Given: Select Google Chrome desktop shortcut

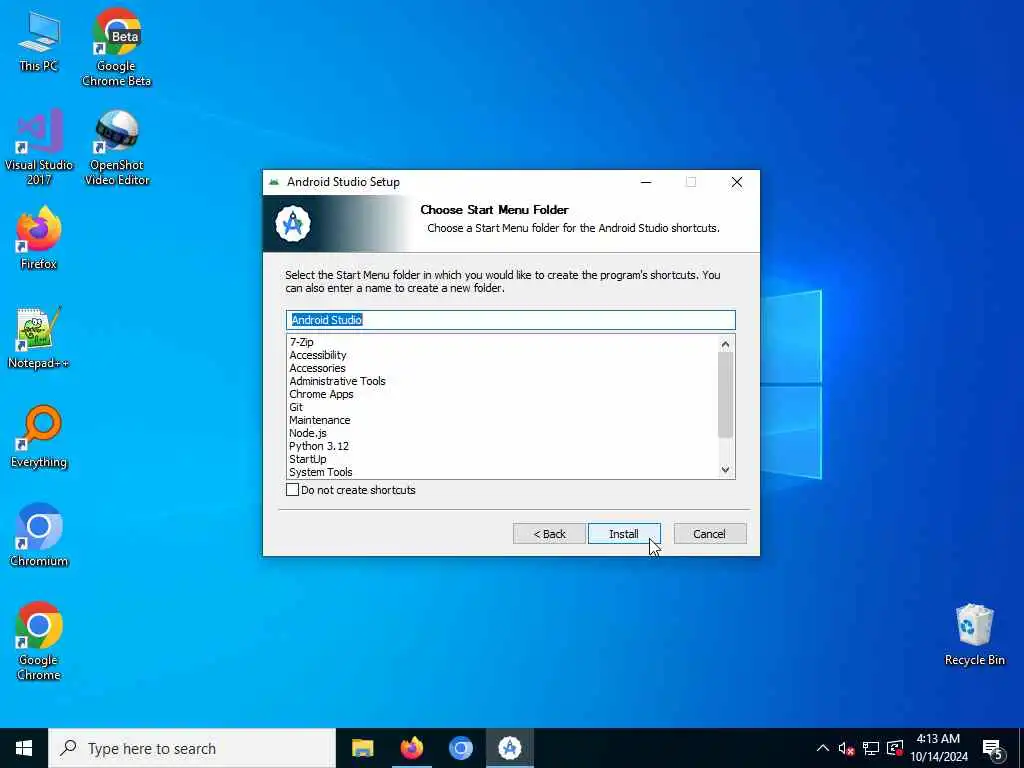Looking at the screenshot, I should click(x=39, y=641).
